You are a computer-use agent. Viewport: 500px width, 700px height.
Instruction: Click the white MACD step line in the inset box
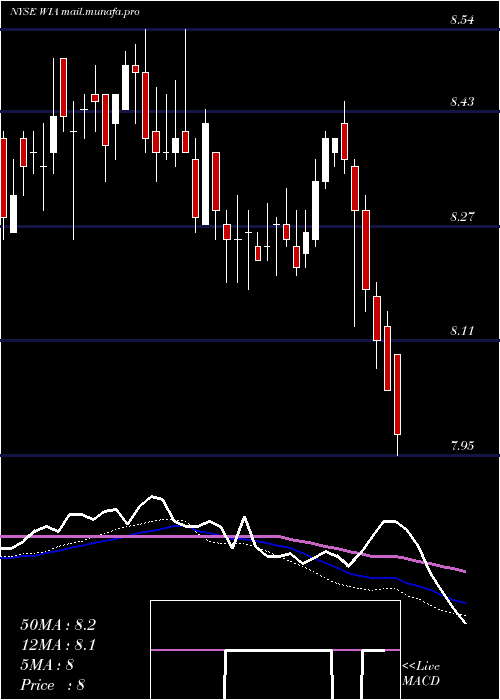304,674
